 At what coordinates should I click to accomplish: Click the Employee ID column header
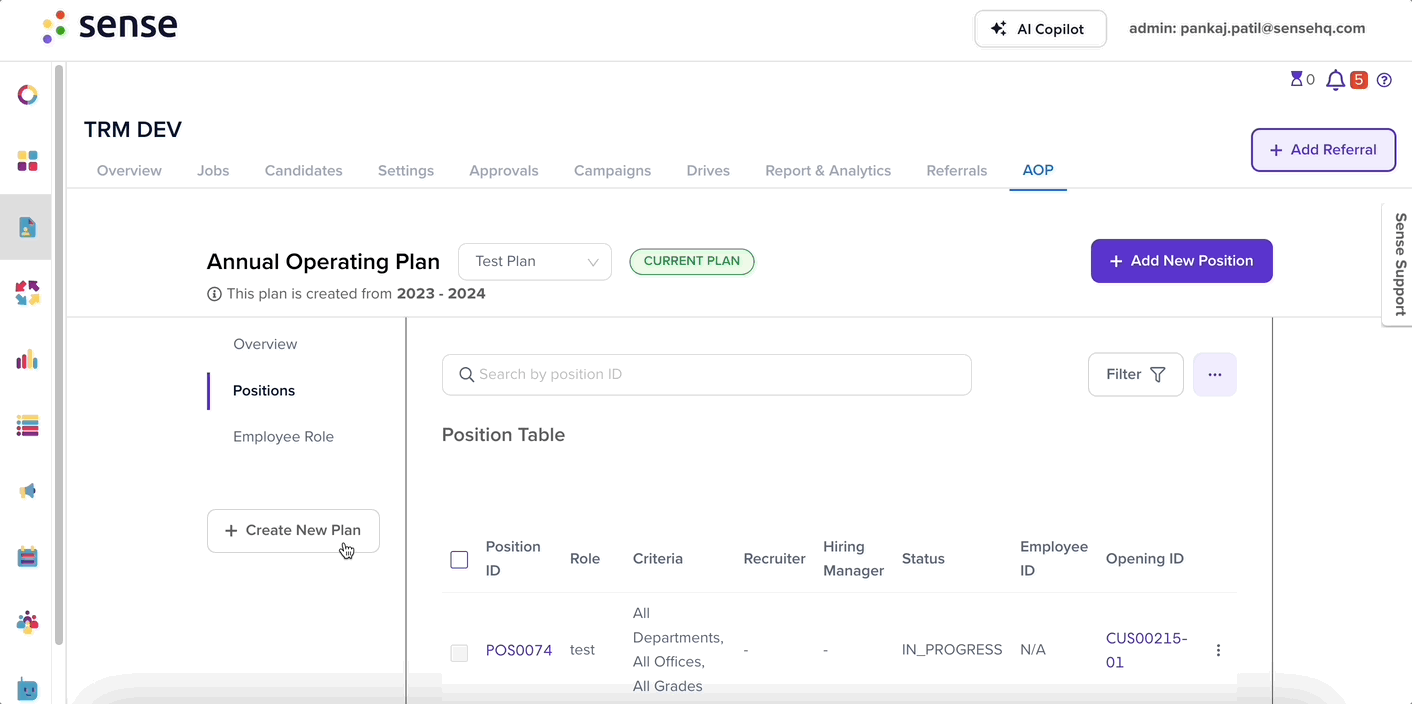pyautogui.click(x=1054, y=559)
